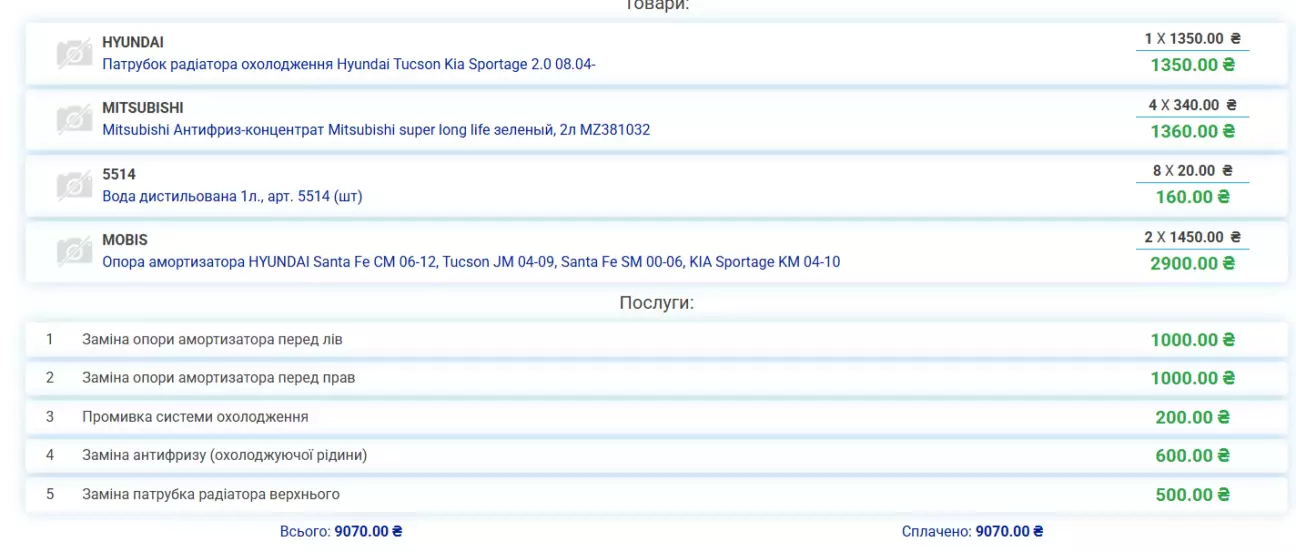Select service Заміна опори амортизатора перед лів
The image size is (1296, 552).
pos(212,340)
